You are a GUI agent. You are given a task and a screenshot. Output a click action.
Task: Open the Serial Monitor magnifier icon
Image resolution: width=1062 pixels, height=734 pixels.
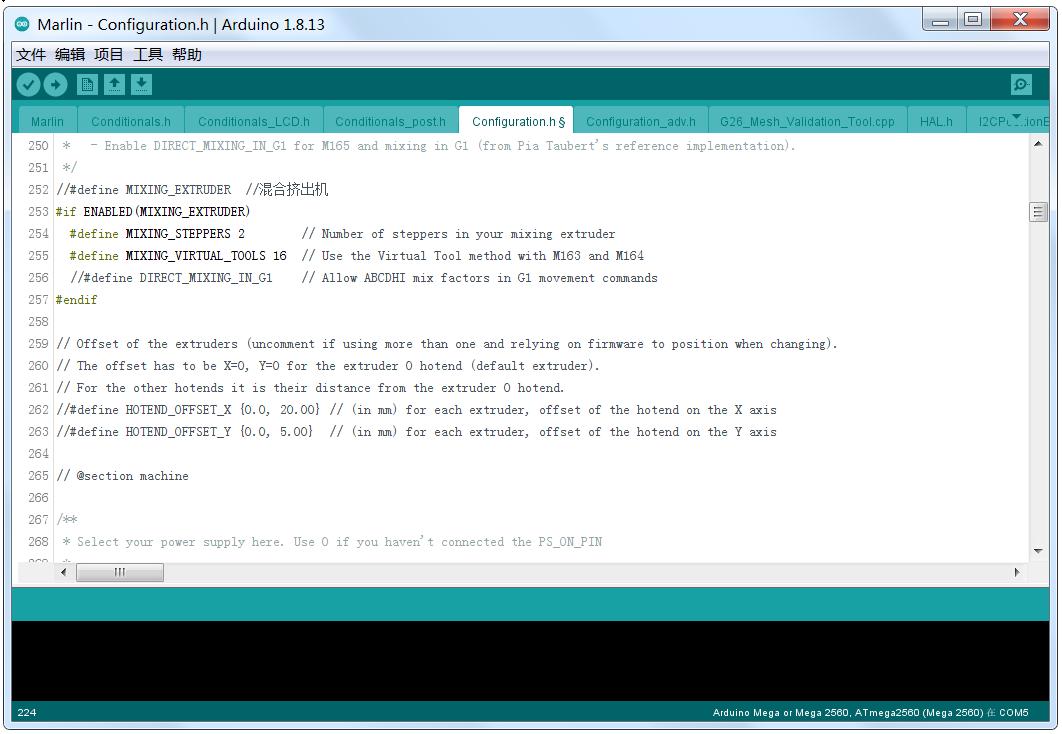tap(1021, 85)
